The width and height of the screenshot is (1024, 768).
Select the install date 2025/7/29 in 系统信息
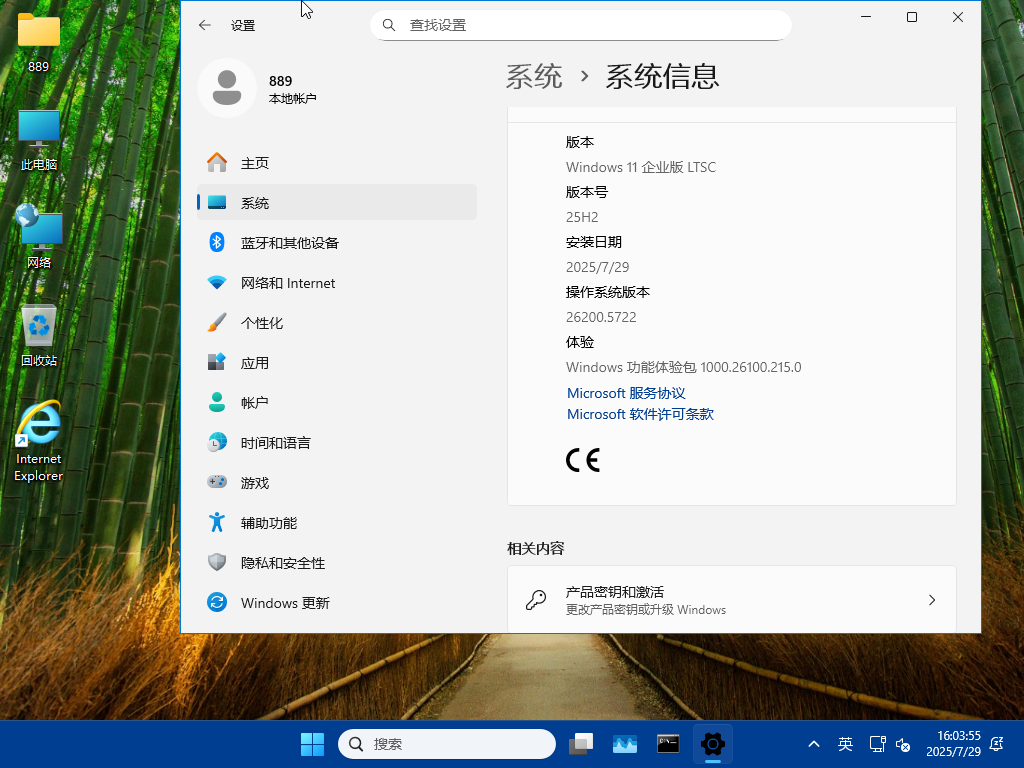click(x=598, y=267)
